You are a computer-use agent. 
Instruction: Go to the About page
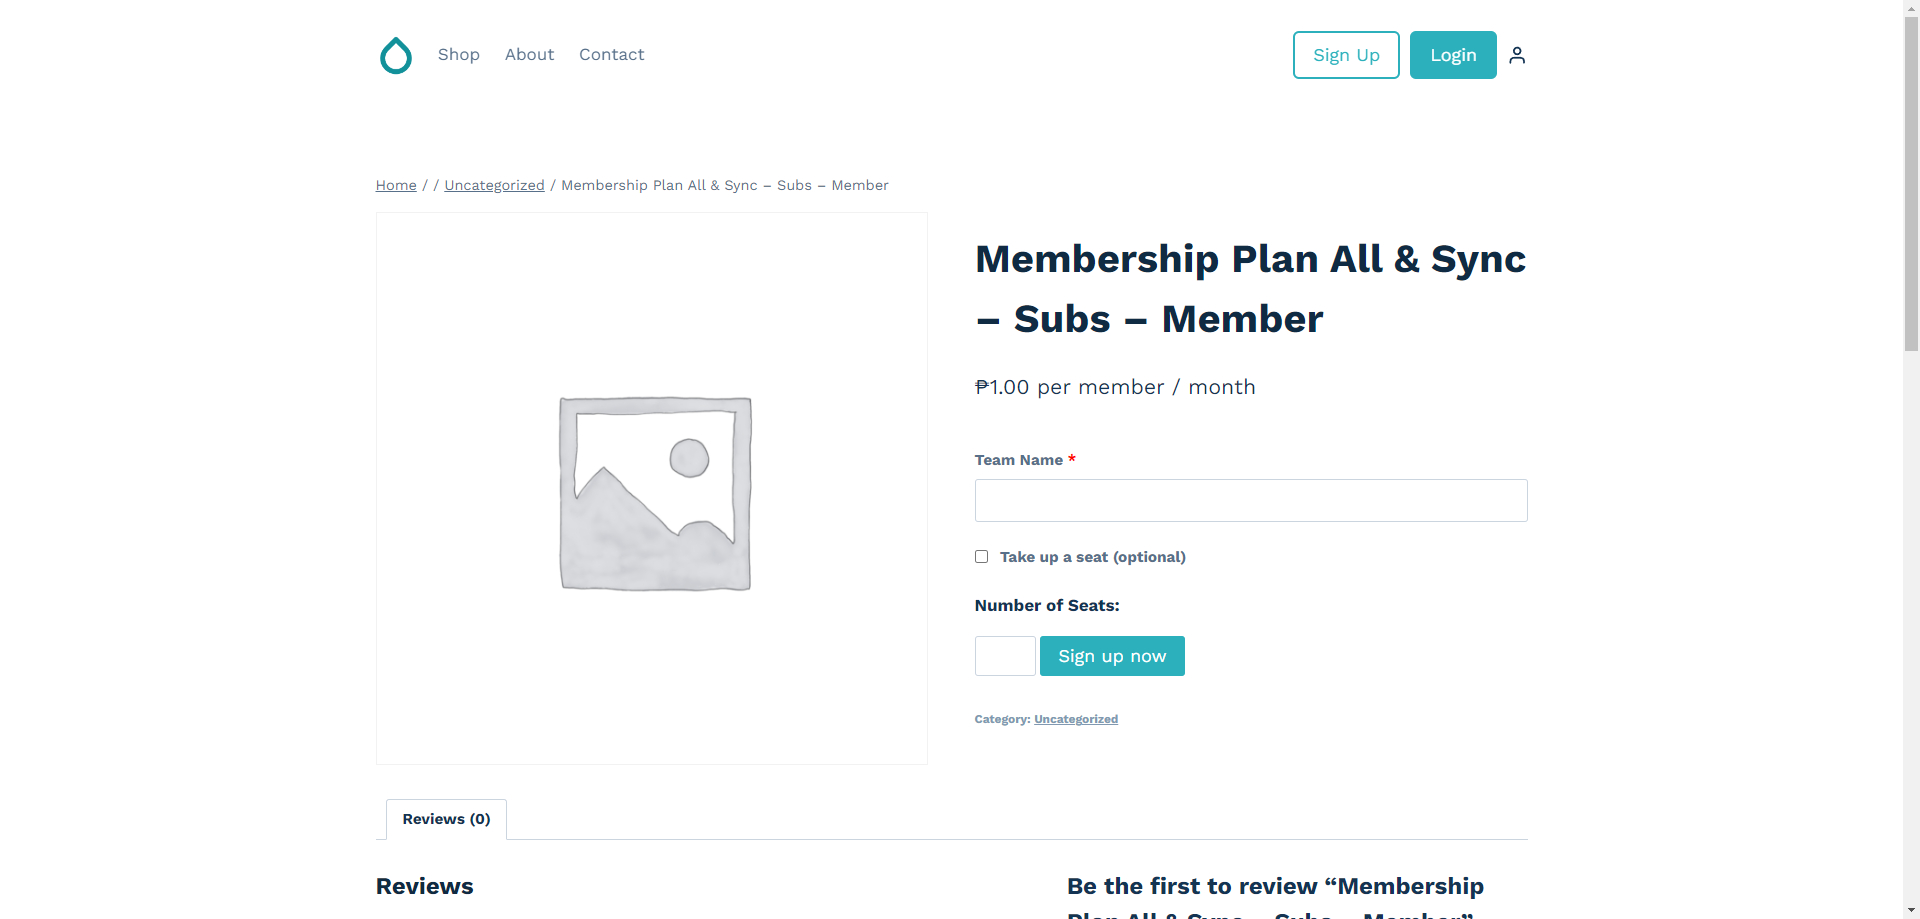[x=529, y=55]
